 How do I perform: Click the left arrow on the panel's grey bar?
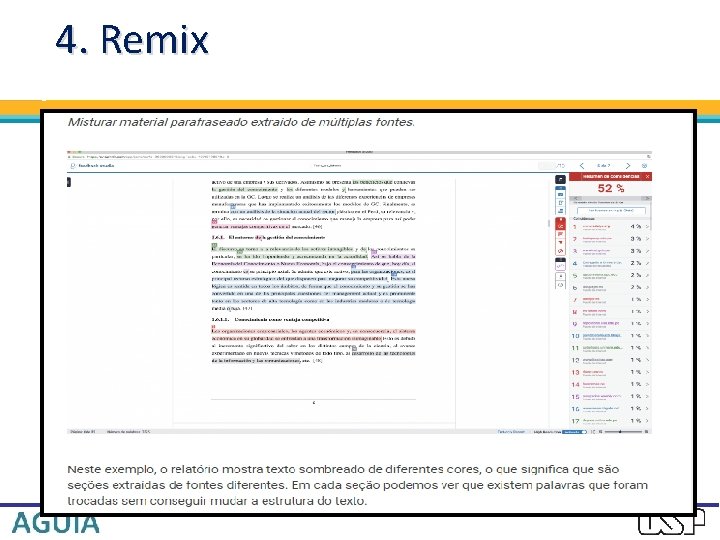(x=575, y=198)
